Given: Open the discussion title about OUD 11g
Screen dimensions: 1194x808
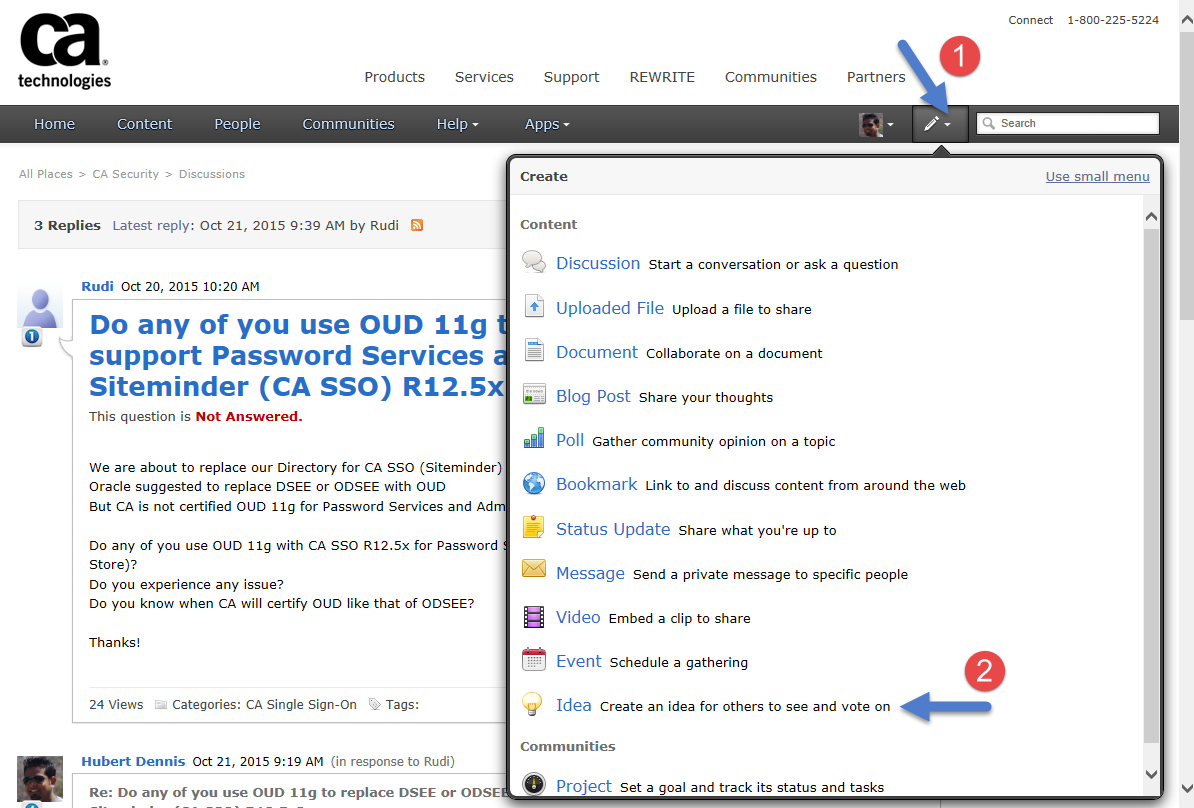Looking at the screenshot, I should (x=298, y=356).
